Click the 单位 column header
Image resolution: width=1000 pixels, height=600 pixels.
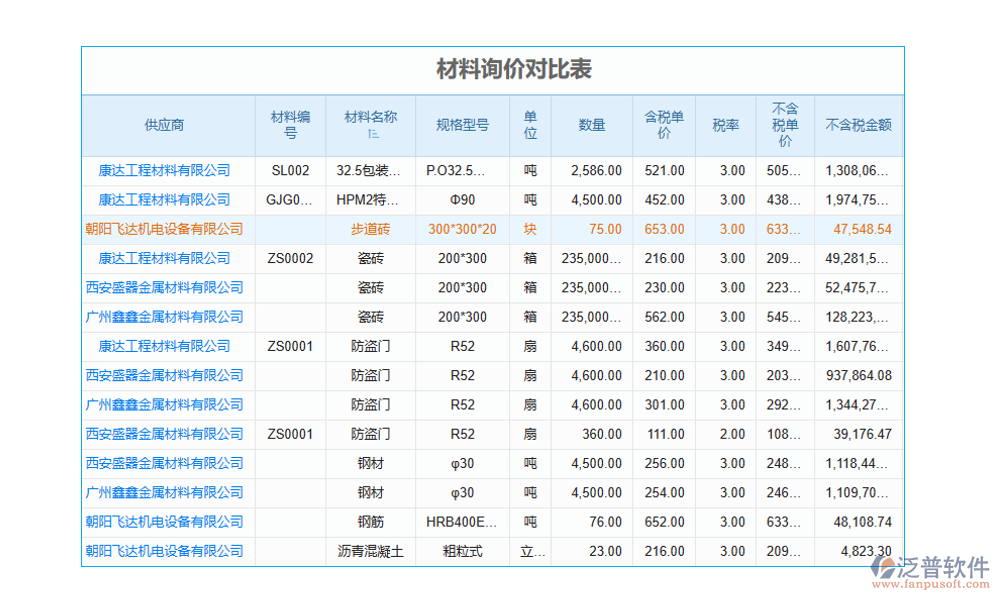[529, 125]
